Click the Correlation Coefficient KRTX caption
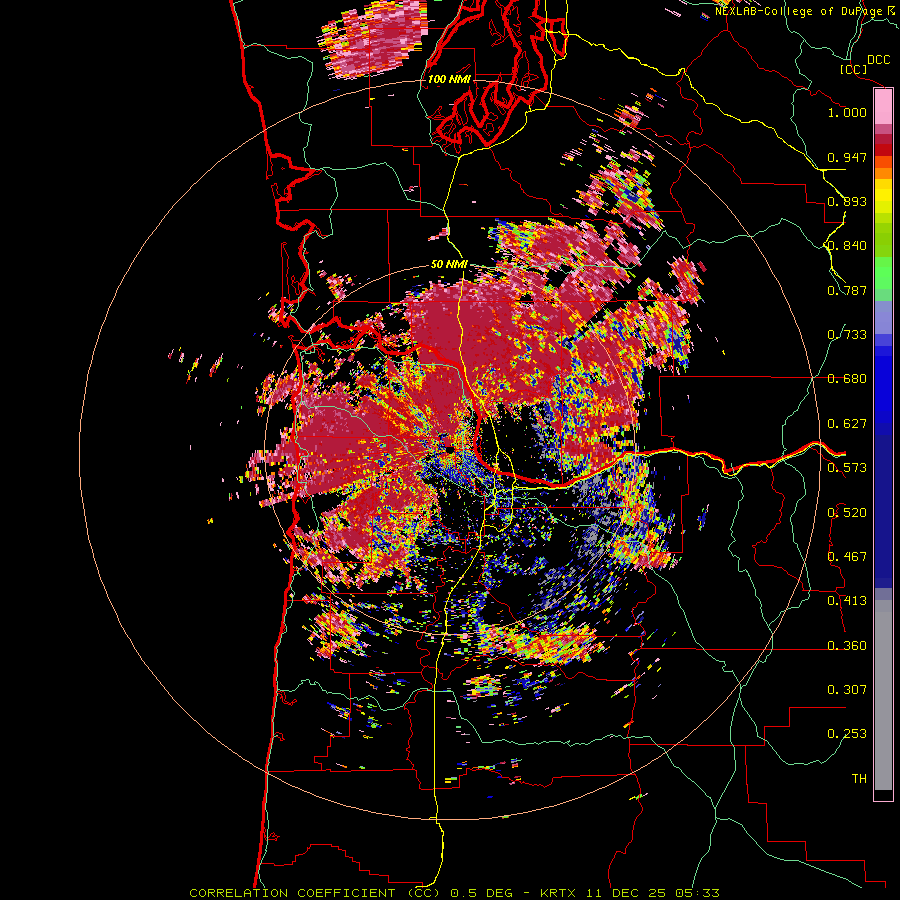The image size is (900, 900). (x=454, y=893)
